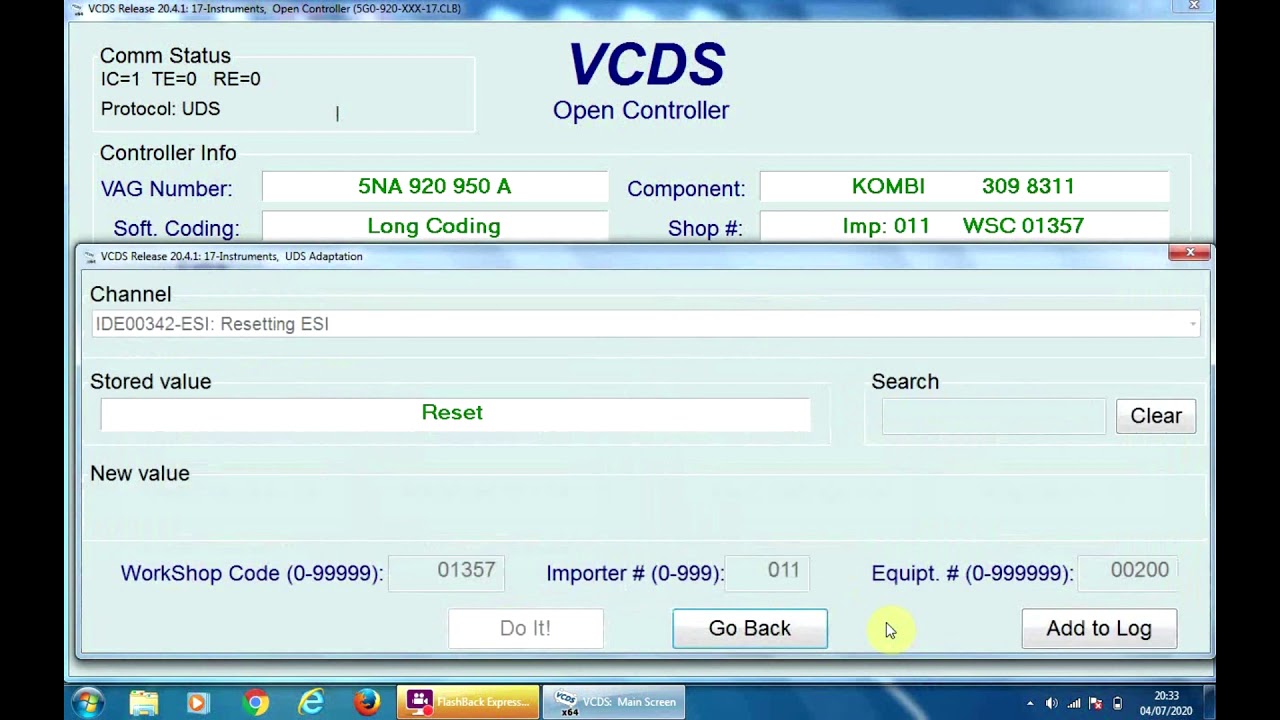
Task: Click the Soft. Coding field Long Coding
Action: 435,226
